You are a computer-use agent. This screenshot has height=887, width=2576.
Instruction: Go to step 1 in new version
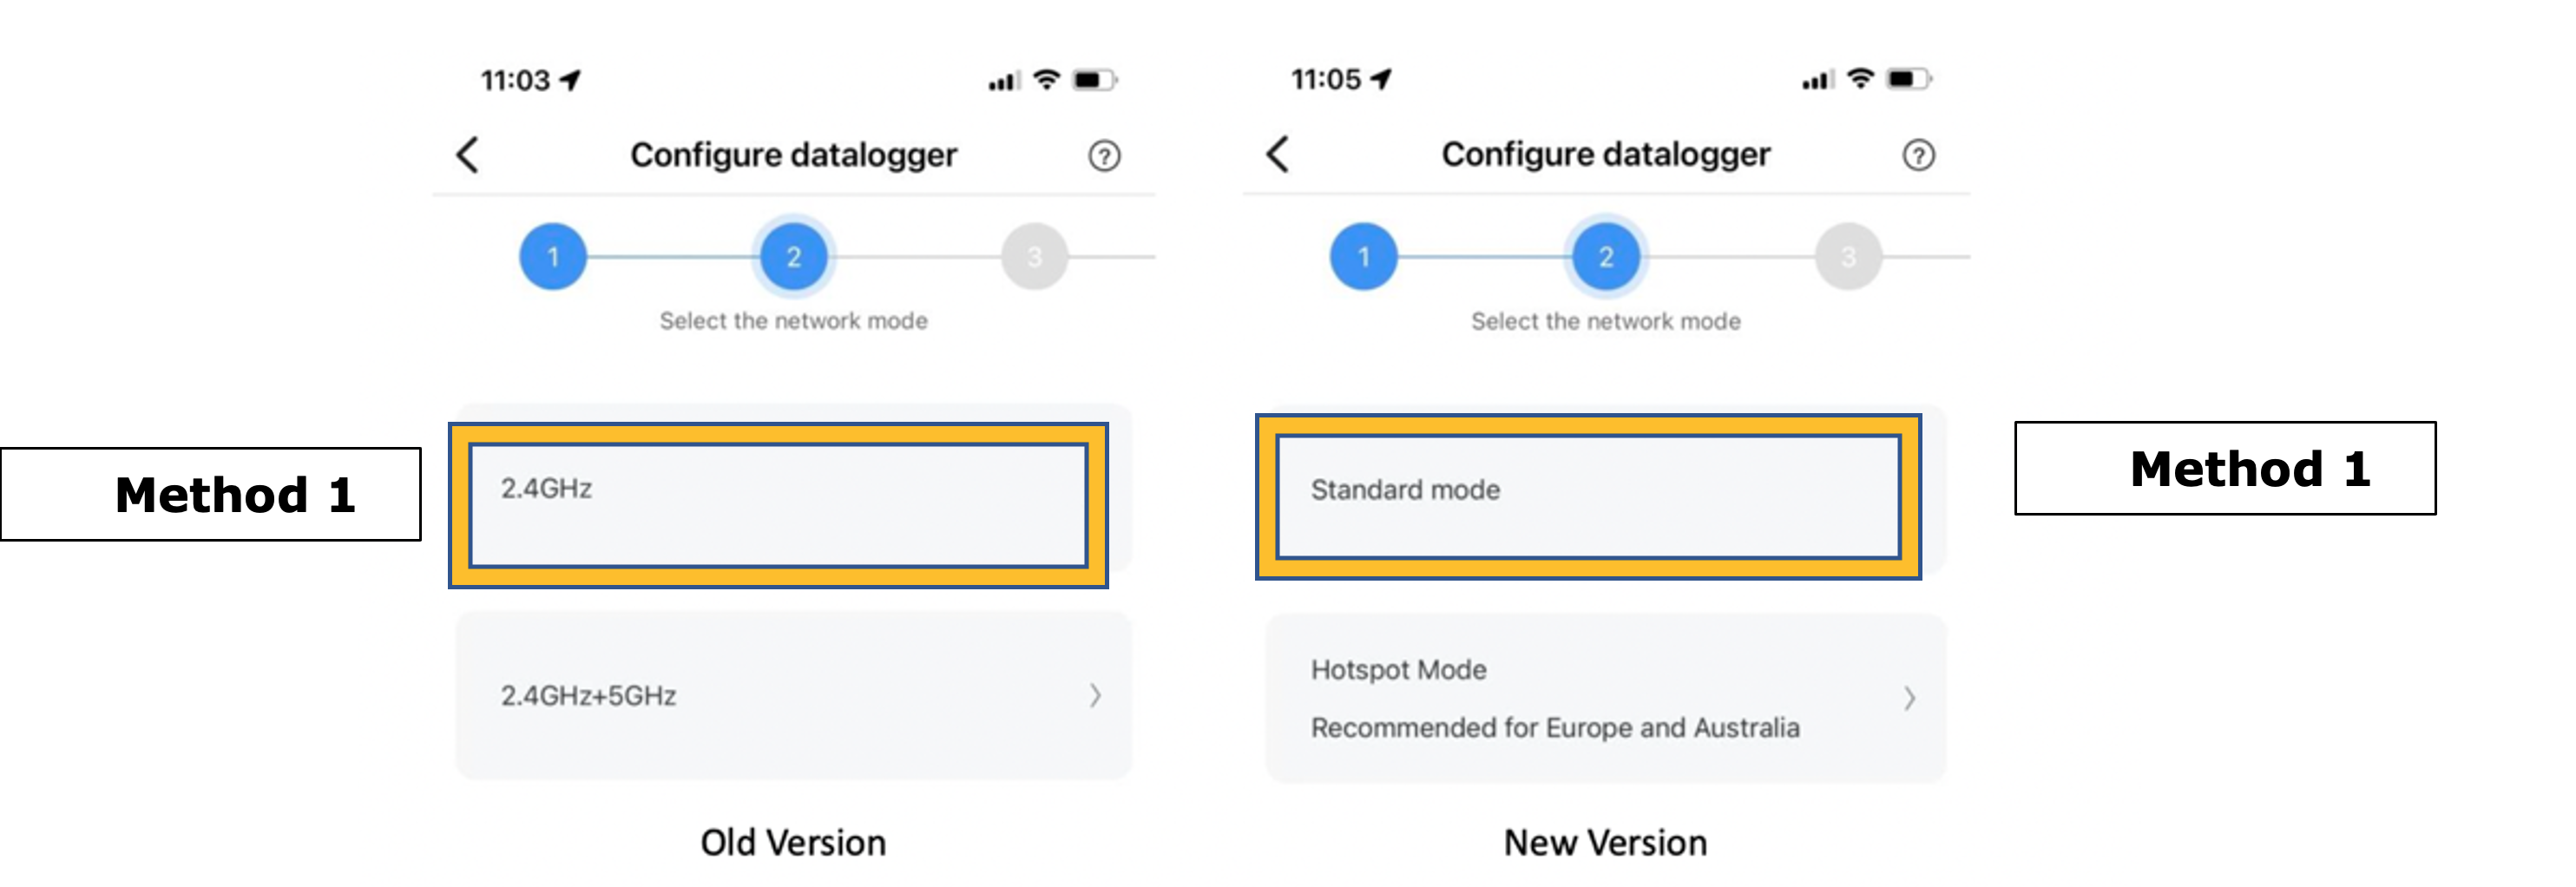[1363, 257]
